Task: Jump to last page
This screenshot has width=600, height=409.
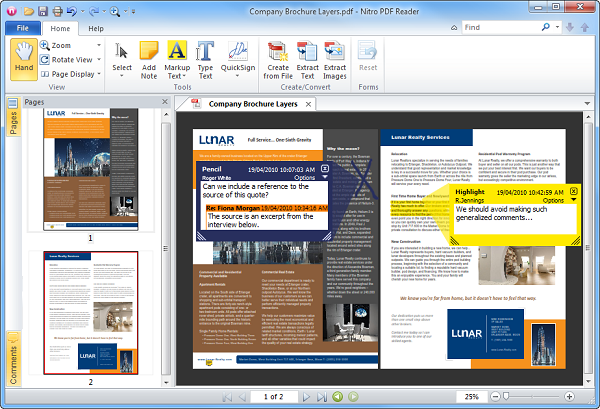Action: [x=321, y=397]
